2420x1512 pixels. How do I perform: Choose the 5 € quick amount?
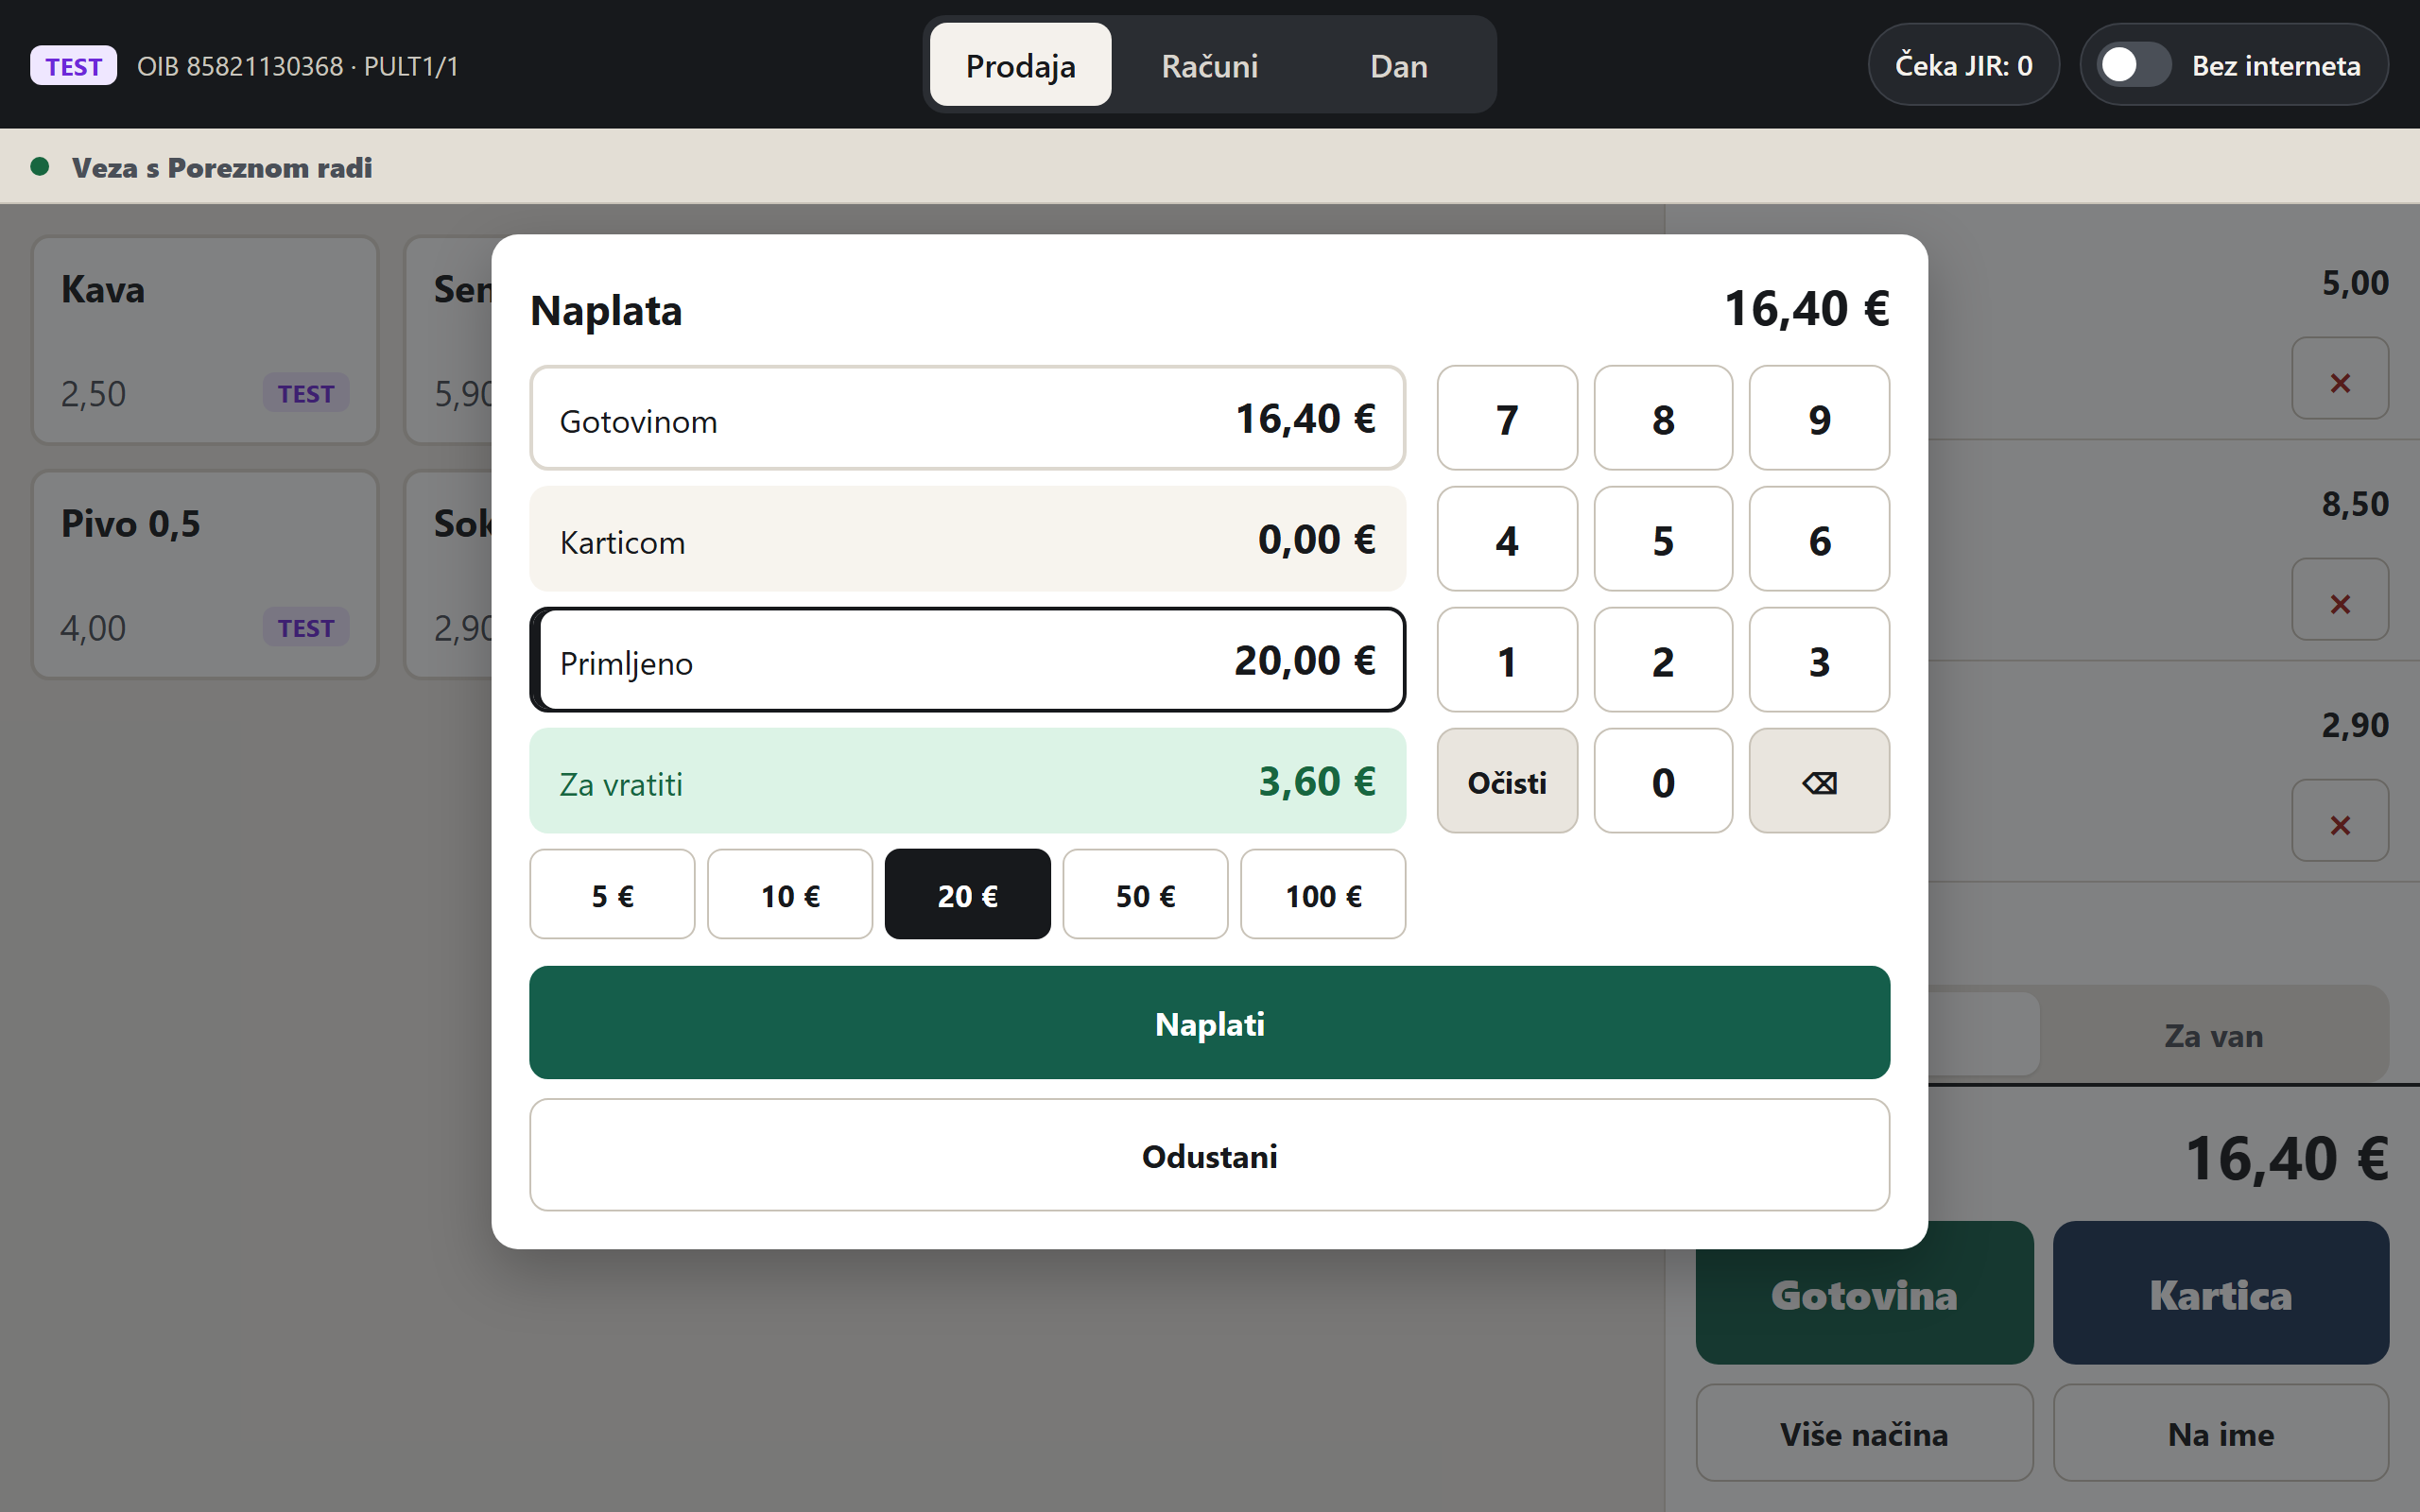(x=612, y=895)
